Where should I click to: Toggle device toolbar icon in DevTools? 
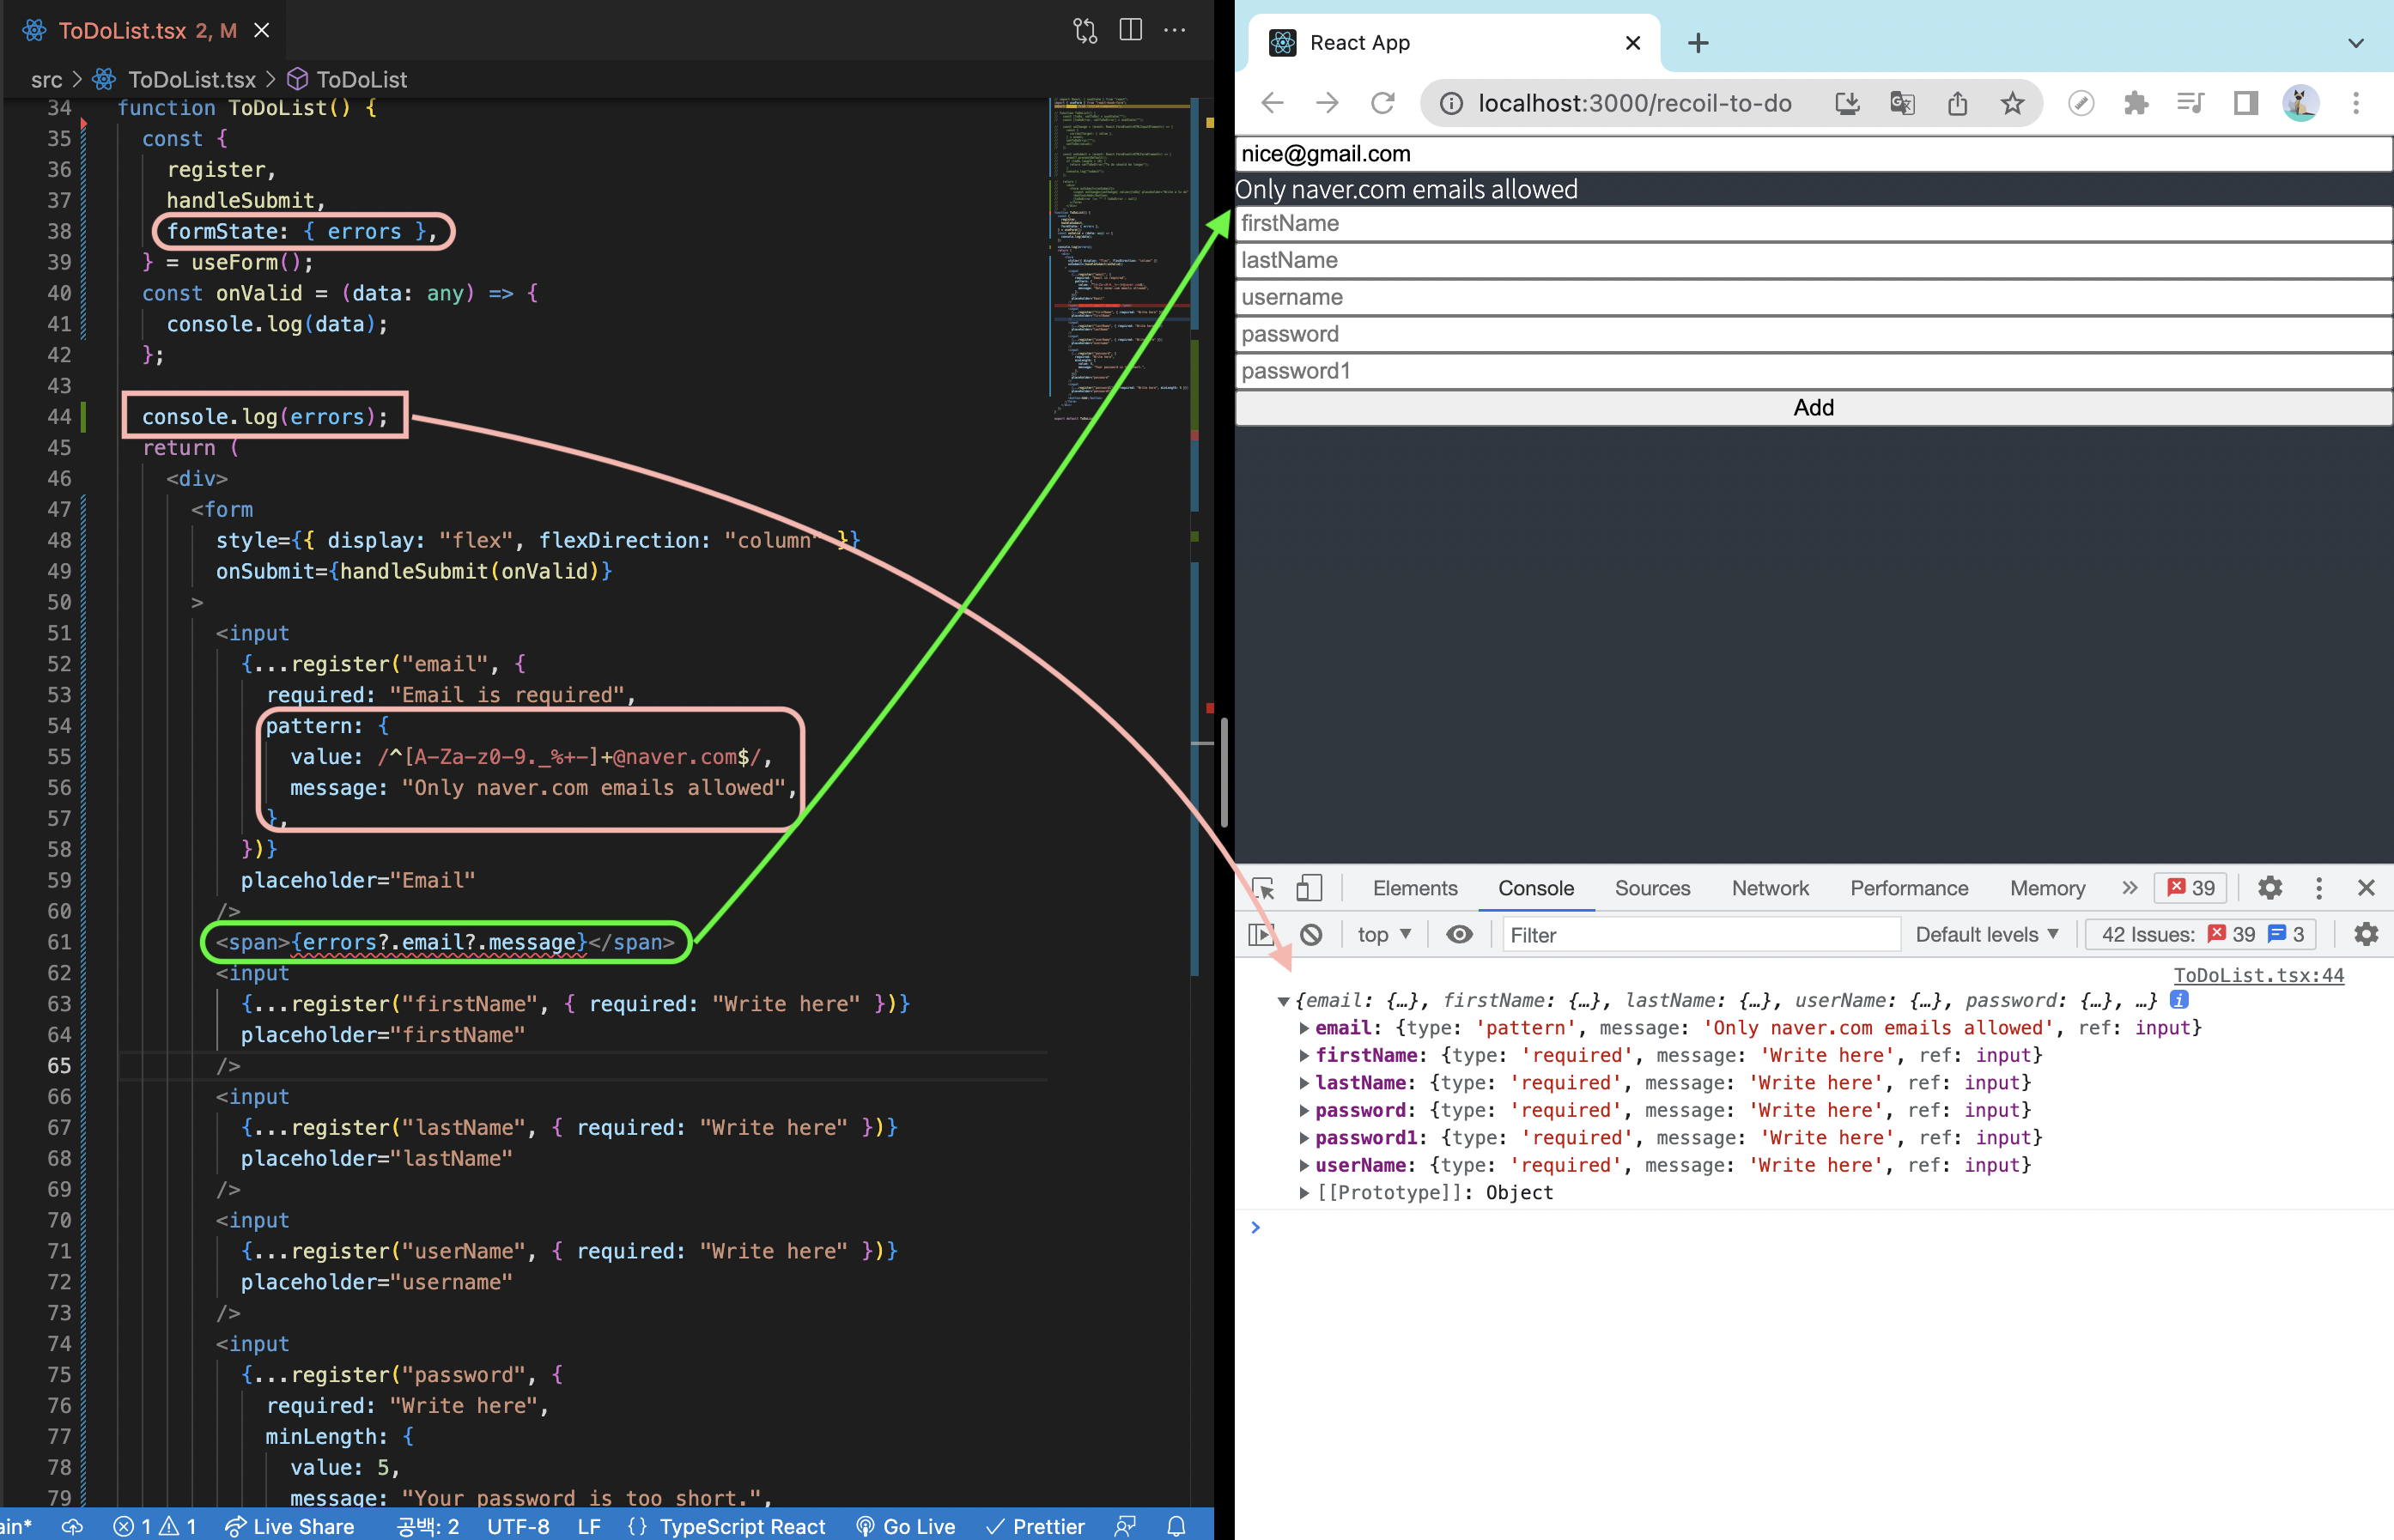1308,888
